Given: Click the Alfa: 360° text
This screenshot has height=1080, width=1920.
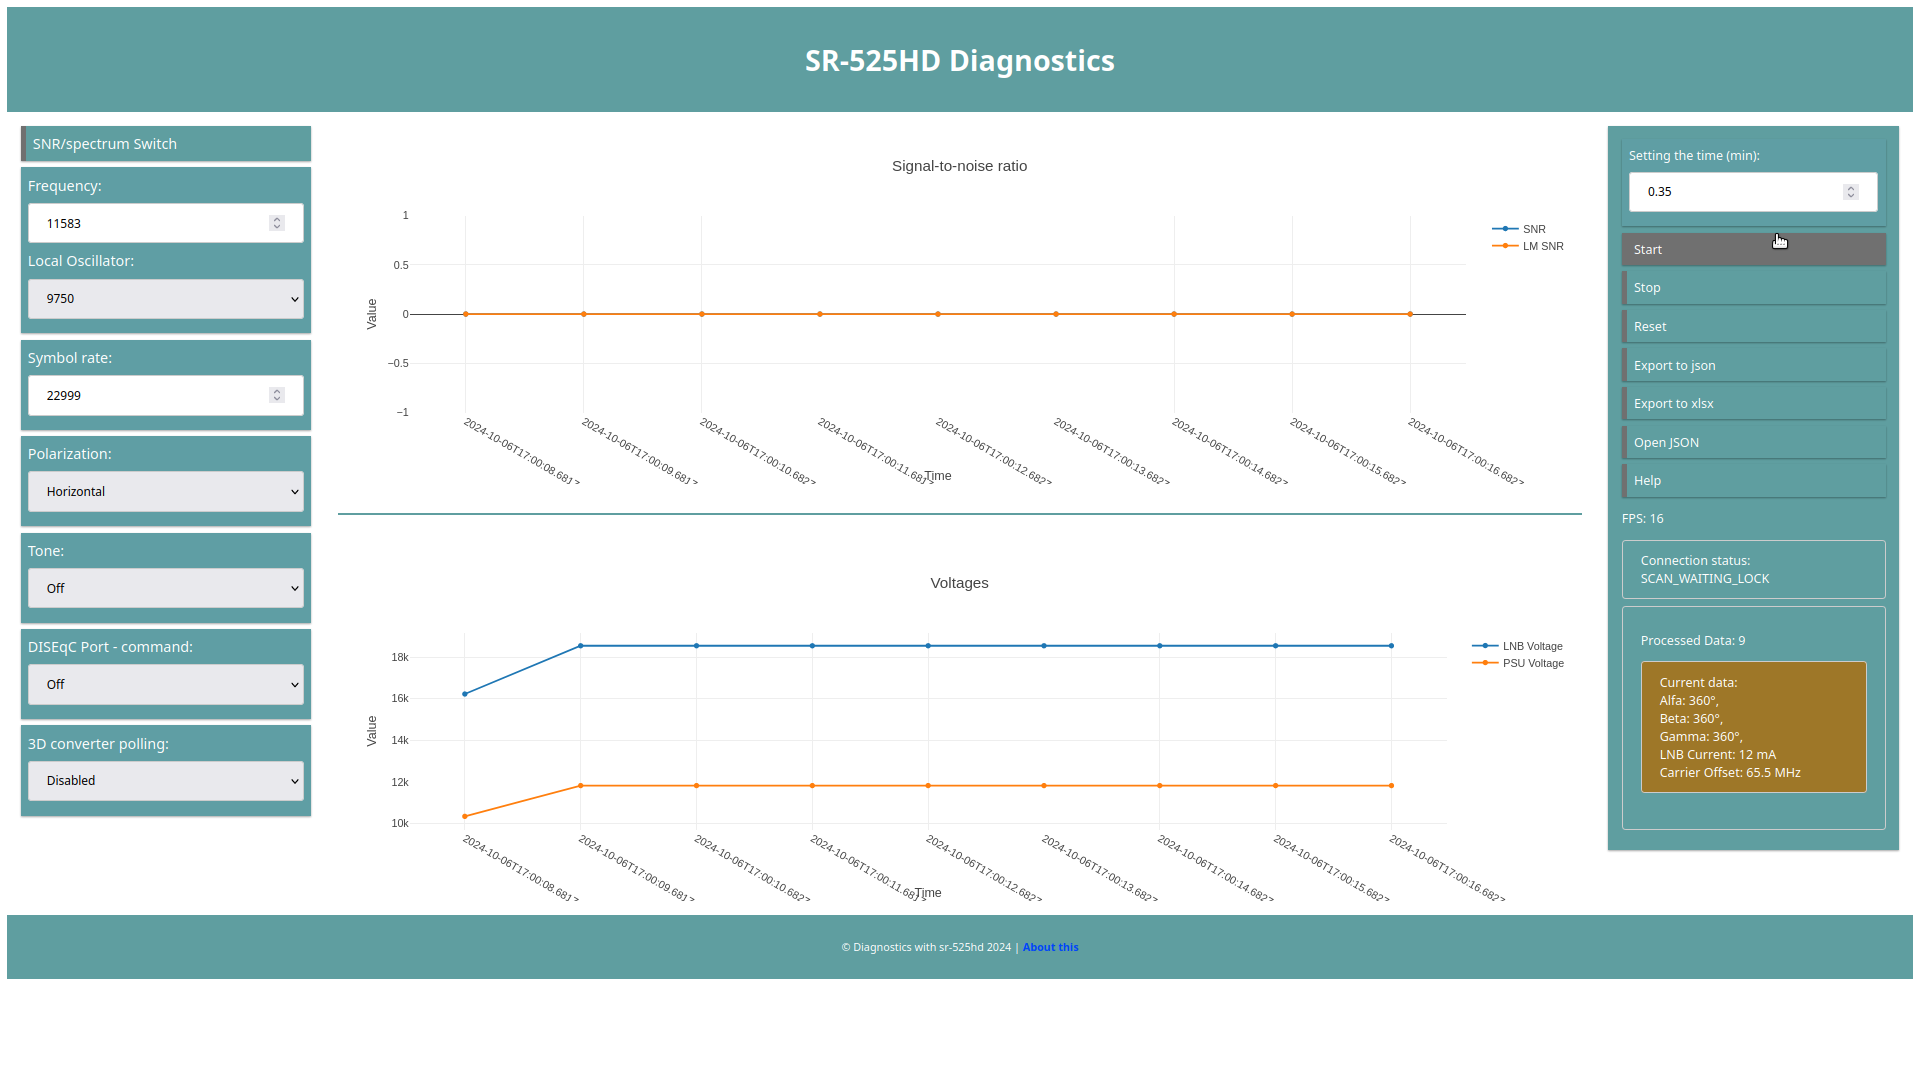Looking at the screenshot, I should (1689, 701).
